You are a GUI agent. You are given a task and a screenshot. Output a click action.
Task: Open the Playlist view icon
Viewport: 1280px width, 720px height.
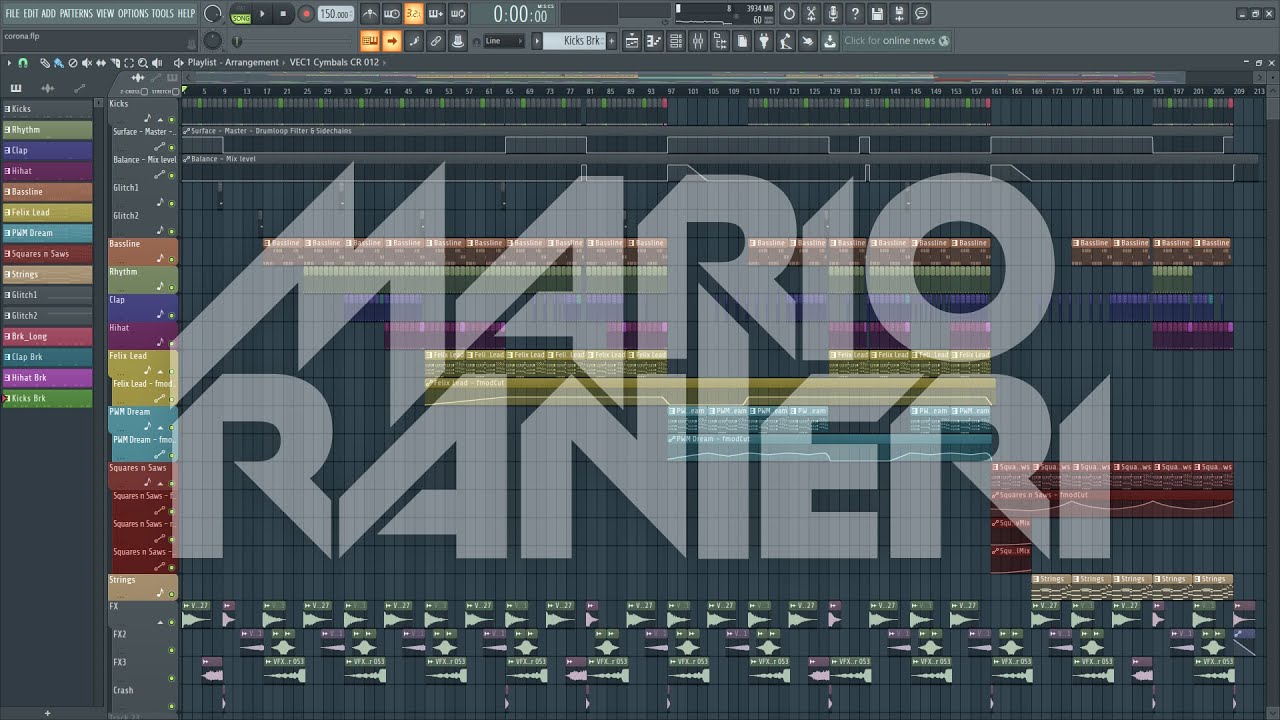click(x=632, y=41)
